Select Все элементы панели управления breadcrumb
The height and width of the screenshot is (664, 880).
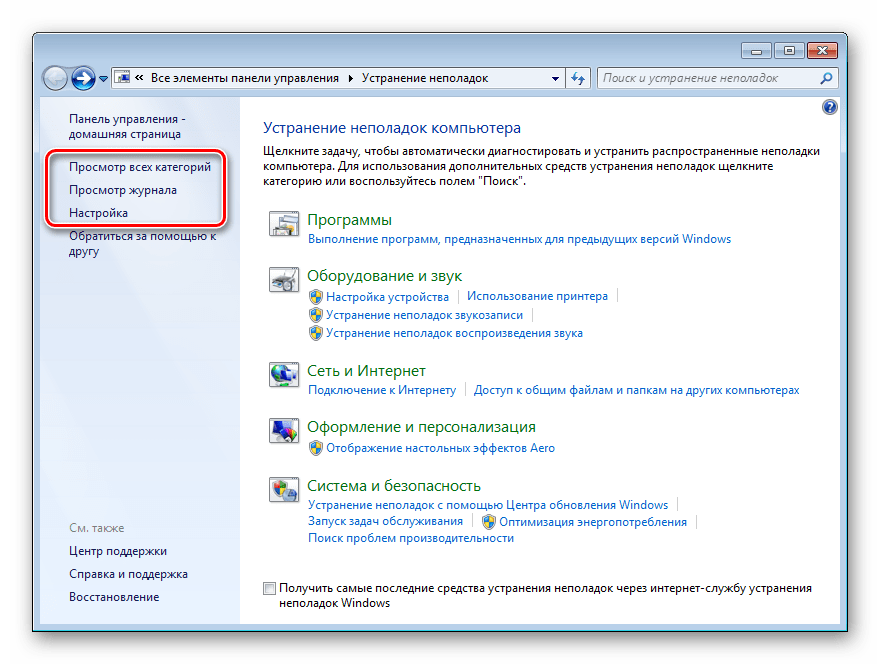[245, 78]
